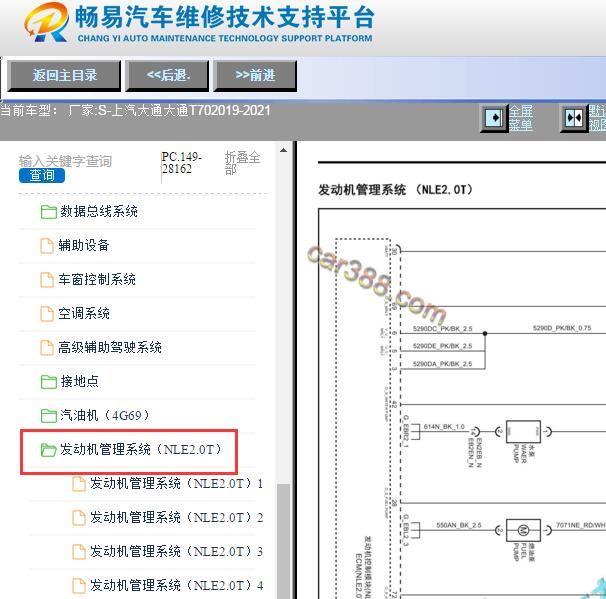Click the current vehicle model text
This screenshot has width=606, height=599.
pos(135,111)
